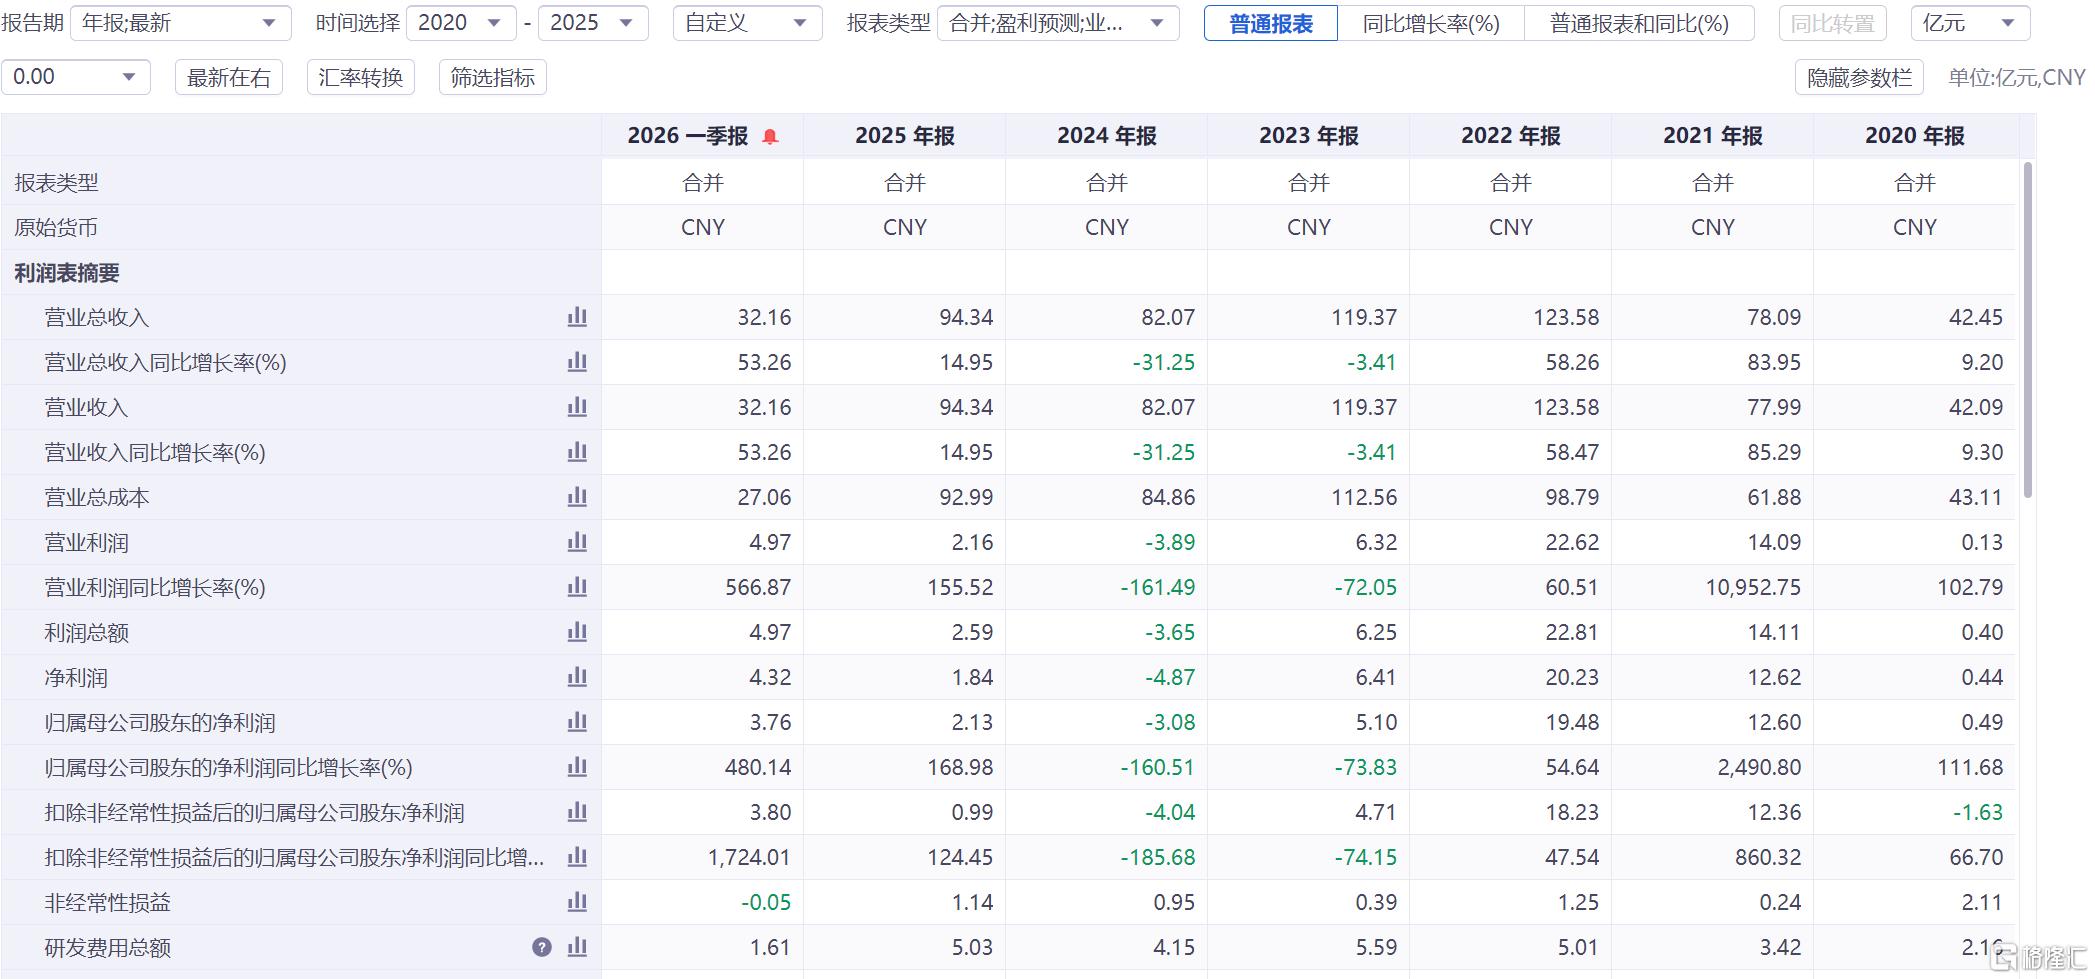The image size is (2095, 979).
Task: Open chart icon for 营业利润 row
Action: tap(577, 542)
